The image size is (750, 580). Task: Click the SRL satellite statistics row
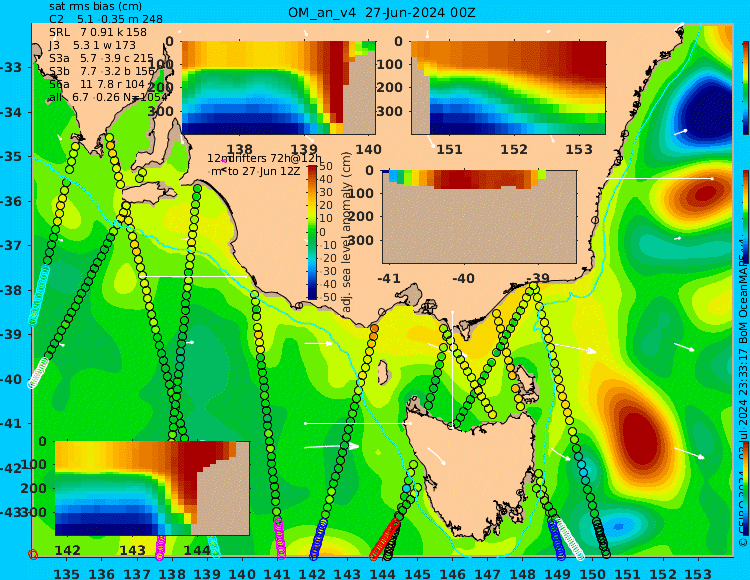[98, 32]
